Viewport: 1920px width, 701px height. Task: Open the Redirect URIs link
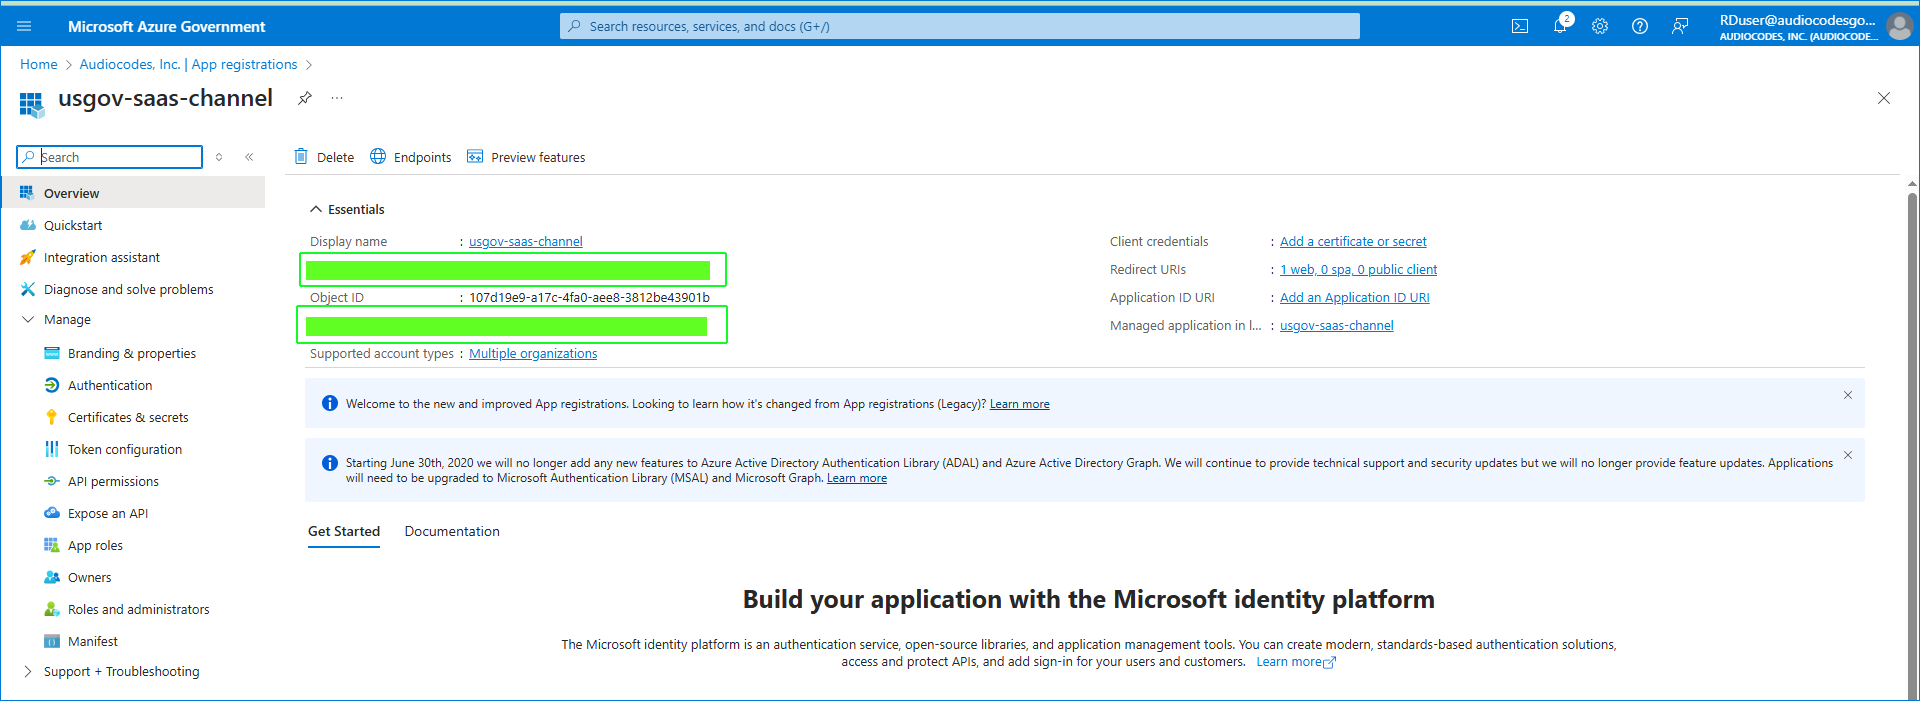coord(1358,269)
